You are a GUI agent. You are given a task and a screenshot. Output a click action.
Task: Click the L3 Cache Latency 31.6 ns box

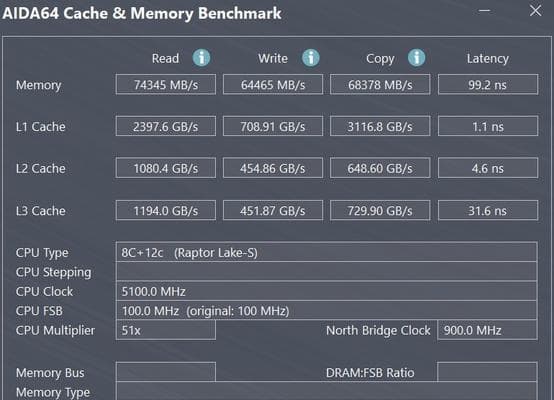(x=488, y=210)
